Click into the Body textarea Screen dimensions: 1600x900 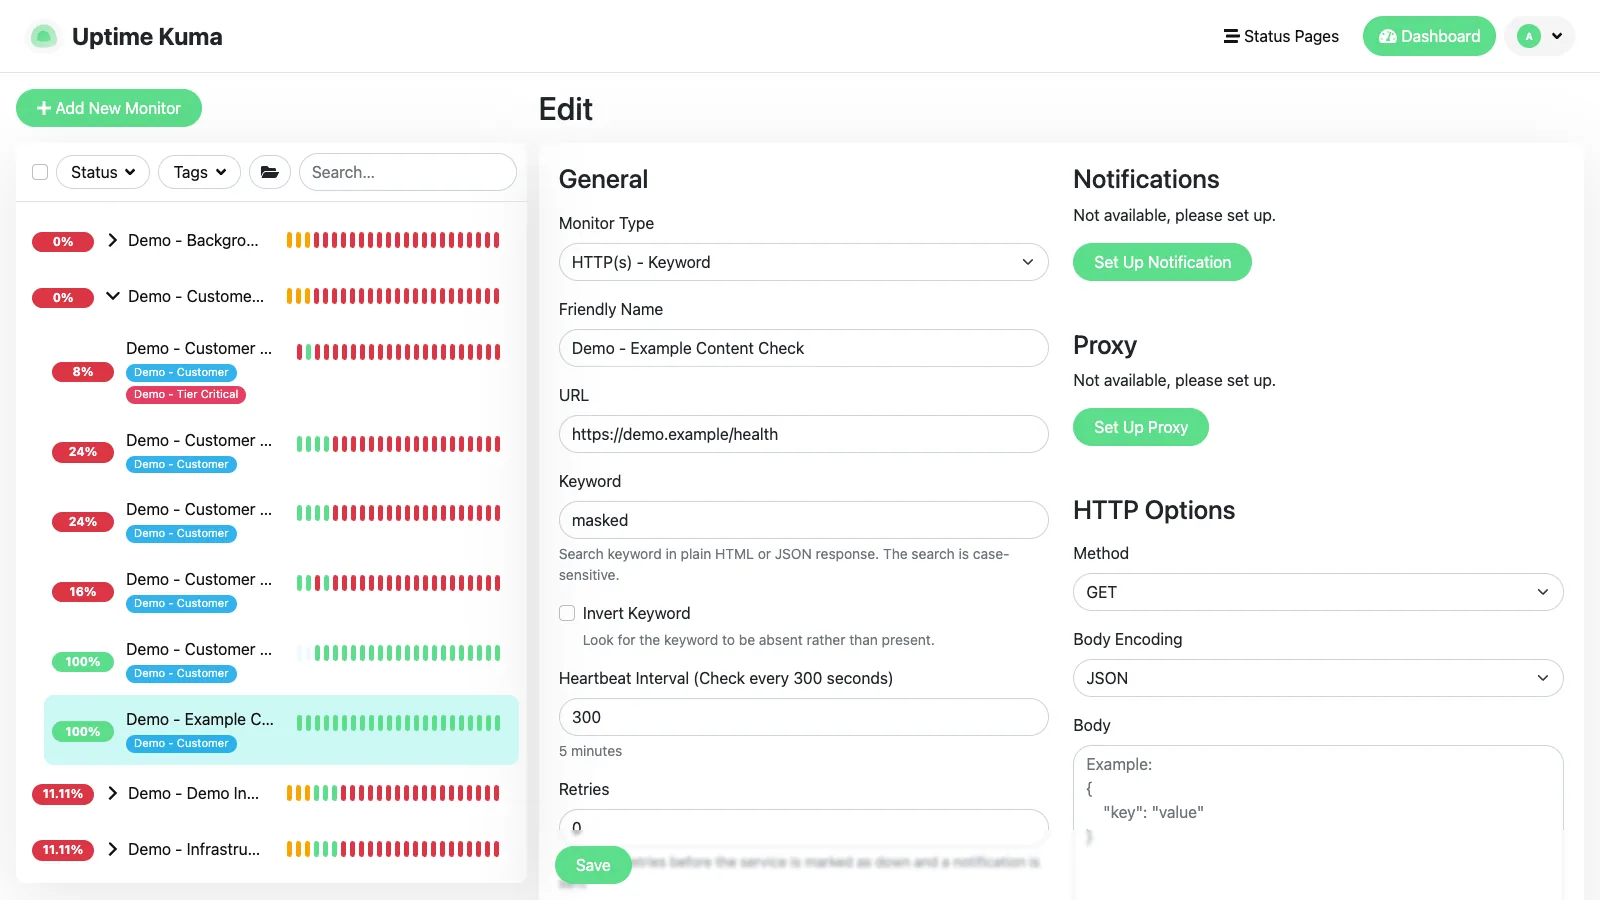(x=1318, y=822)
